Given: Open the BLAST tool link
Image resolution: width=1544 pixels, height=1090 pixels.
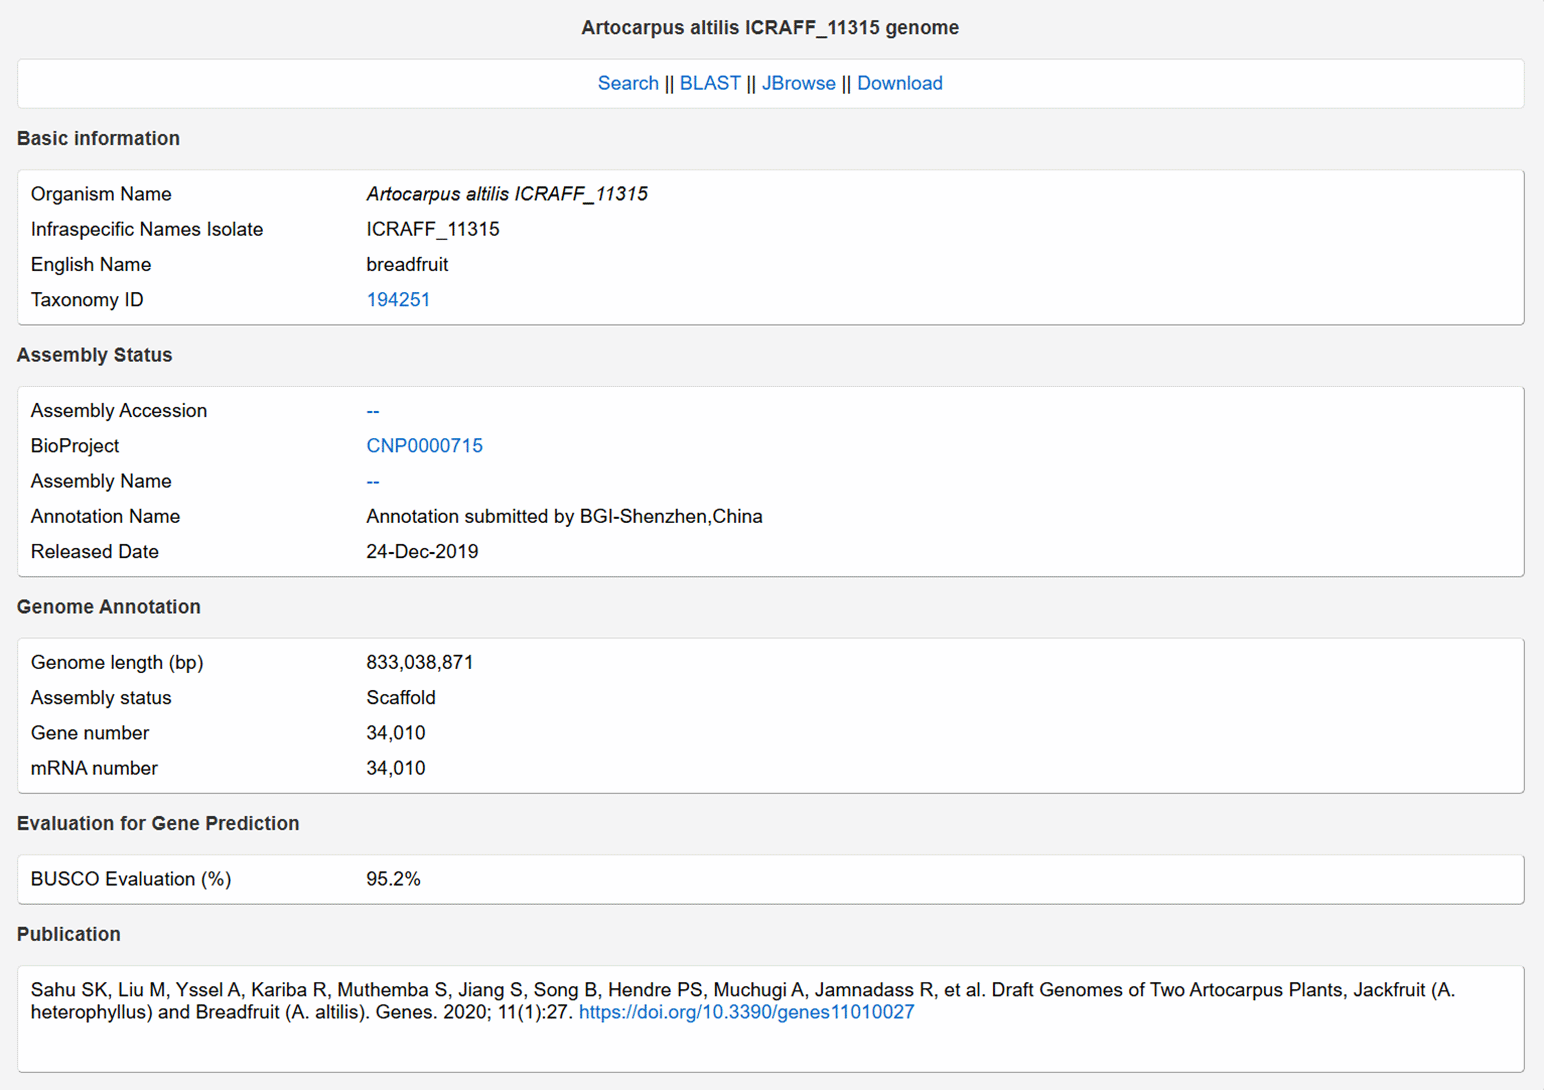Looking at the screenshot, I should click(710, 83).
